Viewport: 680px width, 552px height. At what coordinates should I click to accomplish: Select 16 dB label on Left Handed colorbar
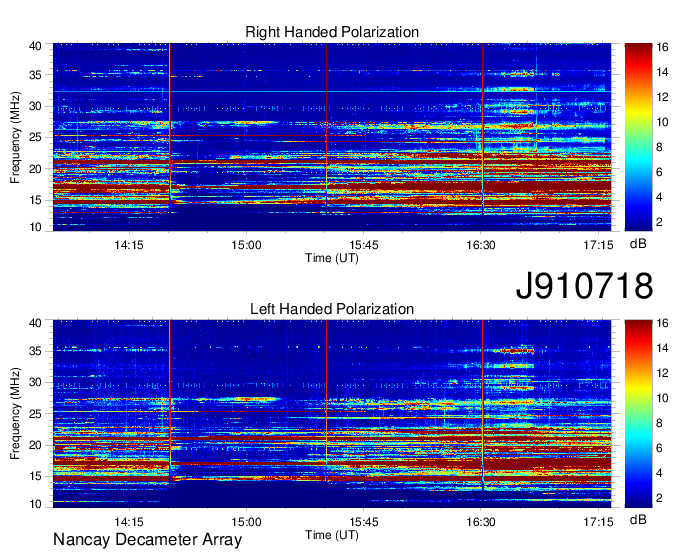pos(662,323)
